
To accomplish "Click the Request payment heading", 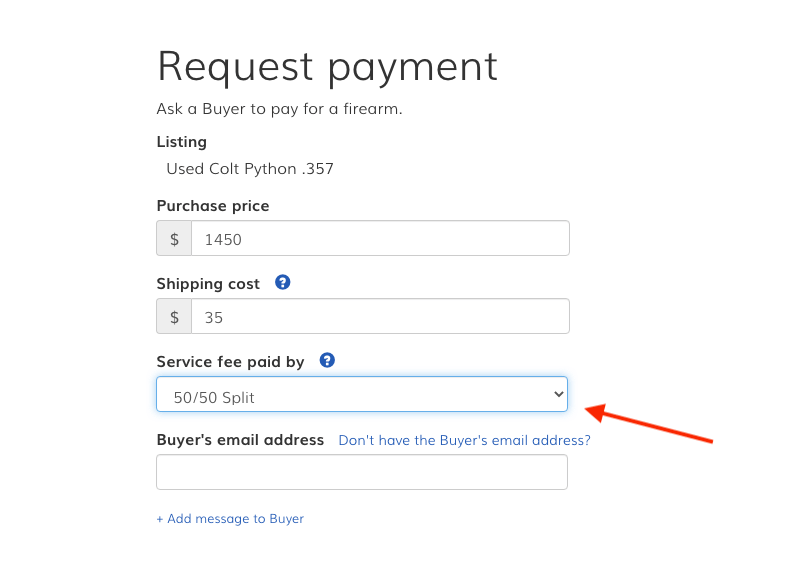I will click(x=327, y=67).
